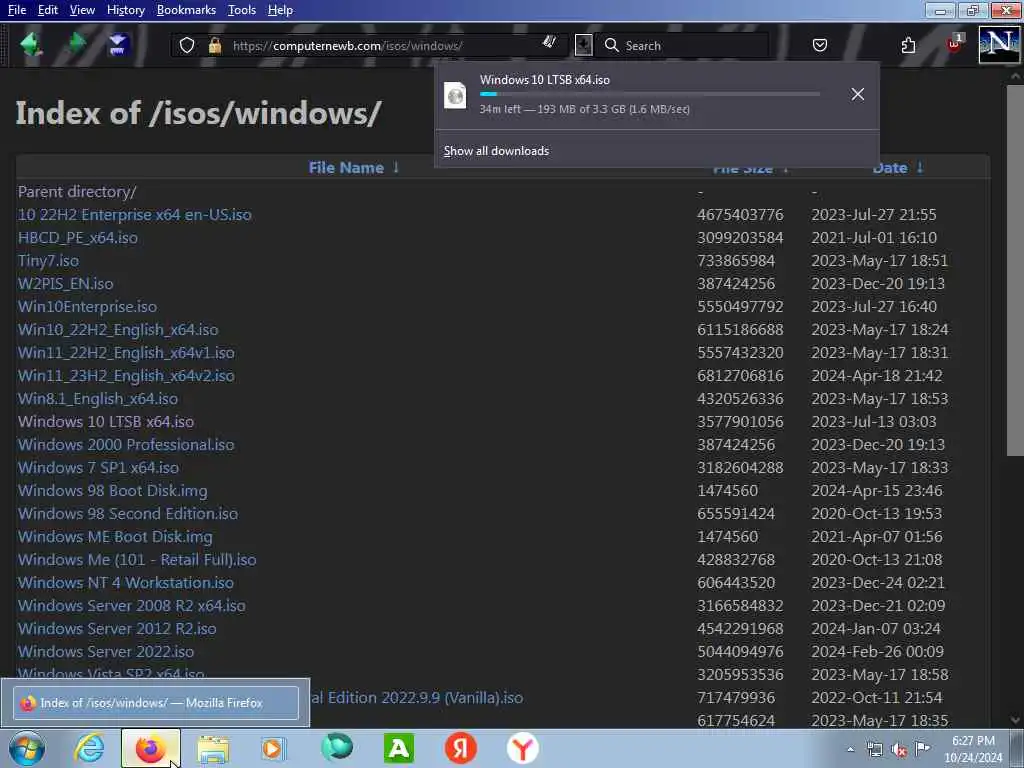
Task: Go back using the green left arrow
Action: 31,45
